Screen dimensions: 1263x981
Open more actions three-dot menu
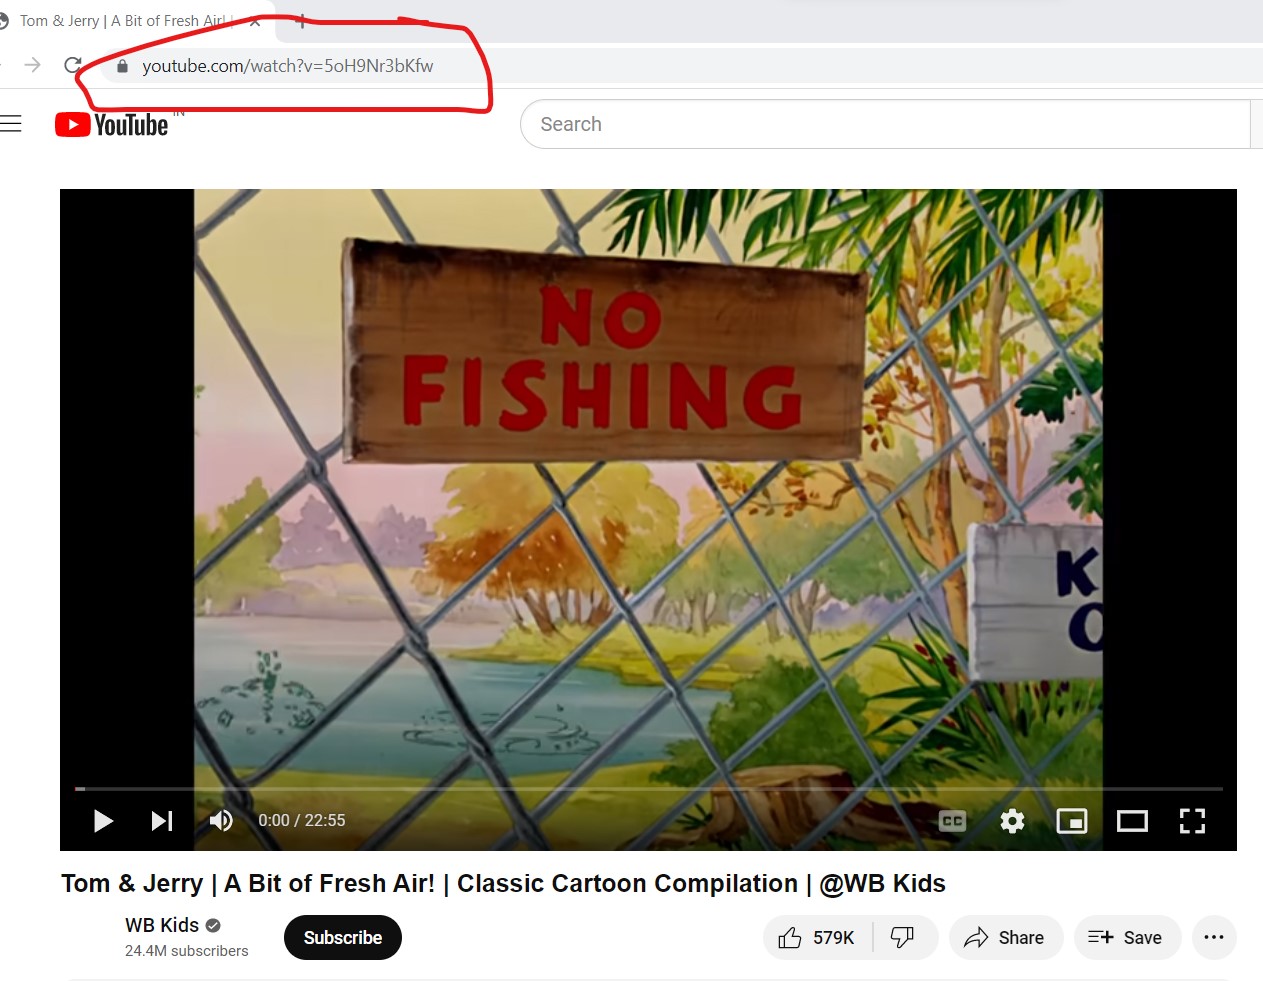pos(1214,937)
